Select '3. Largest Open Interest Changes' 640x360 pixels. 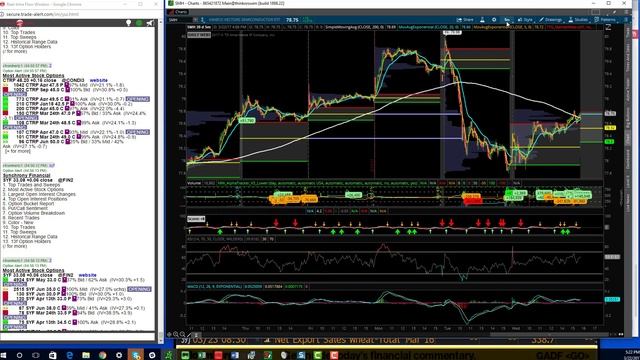[x=39, y=194]
